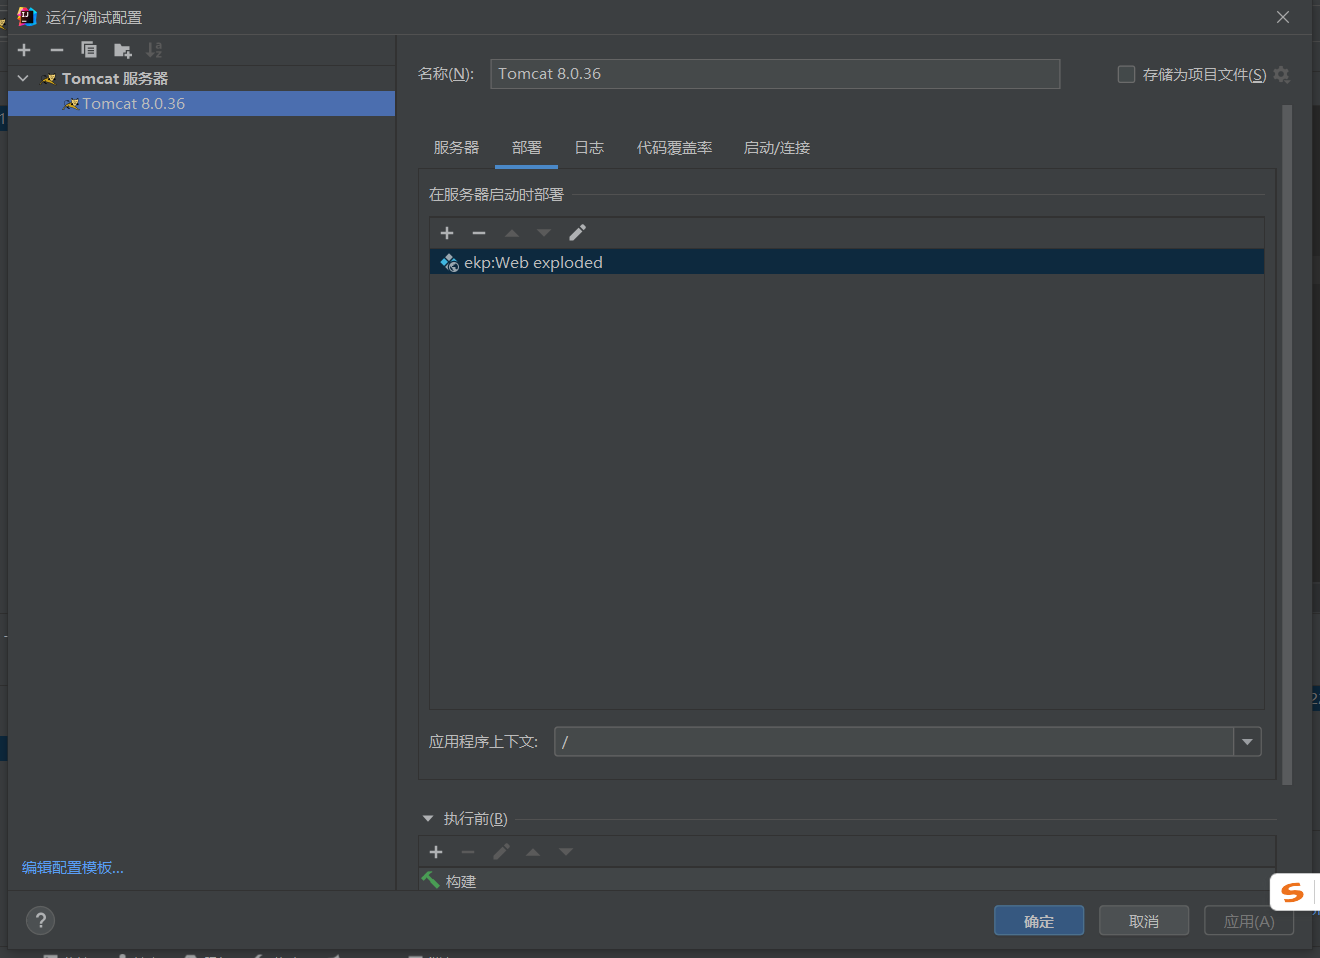Open 编辑配置模板 link

click(x=73, y=868)
